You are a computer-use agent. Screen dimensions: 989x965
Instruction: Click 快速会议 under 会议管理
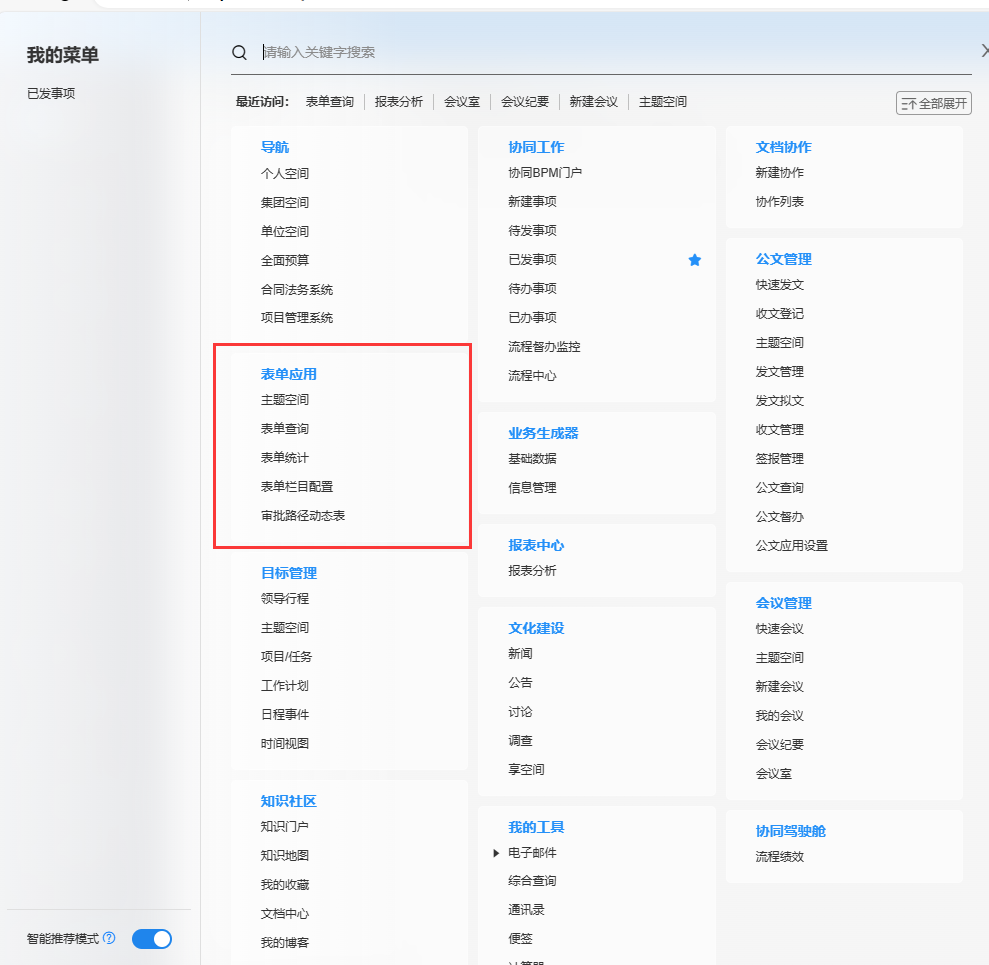point(780,629)
